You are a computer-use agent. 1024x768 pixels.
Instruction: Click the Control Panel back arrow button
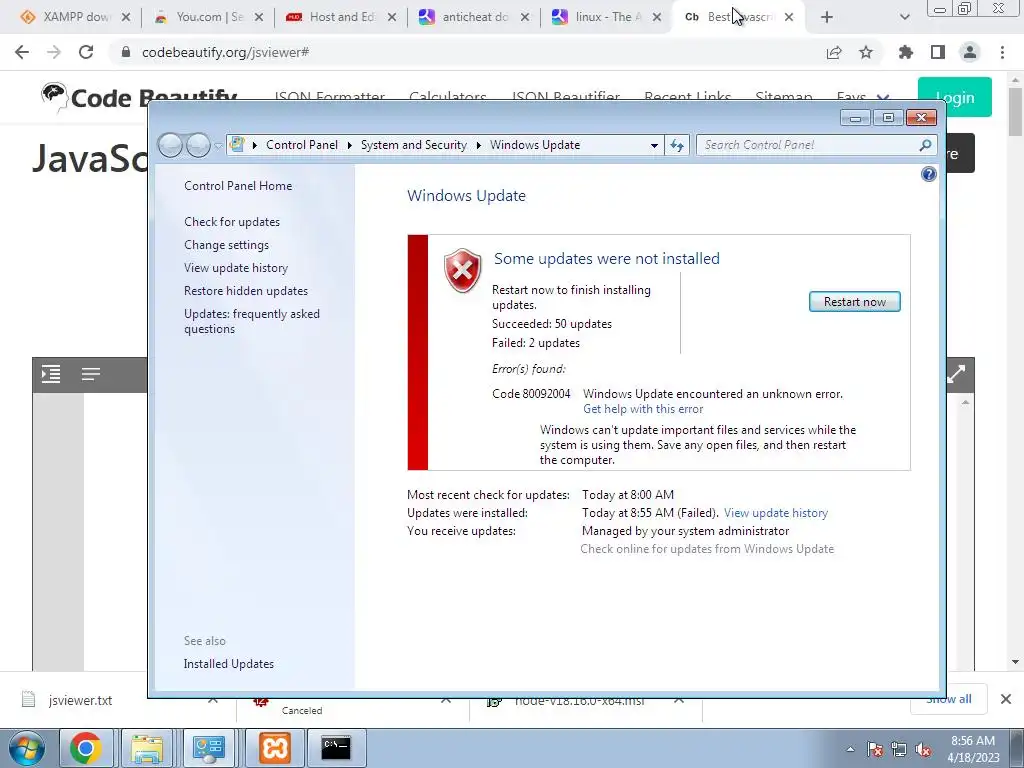pos(170,145)
